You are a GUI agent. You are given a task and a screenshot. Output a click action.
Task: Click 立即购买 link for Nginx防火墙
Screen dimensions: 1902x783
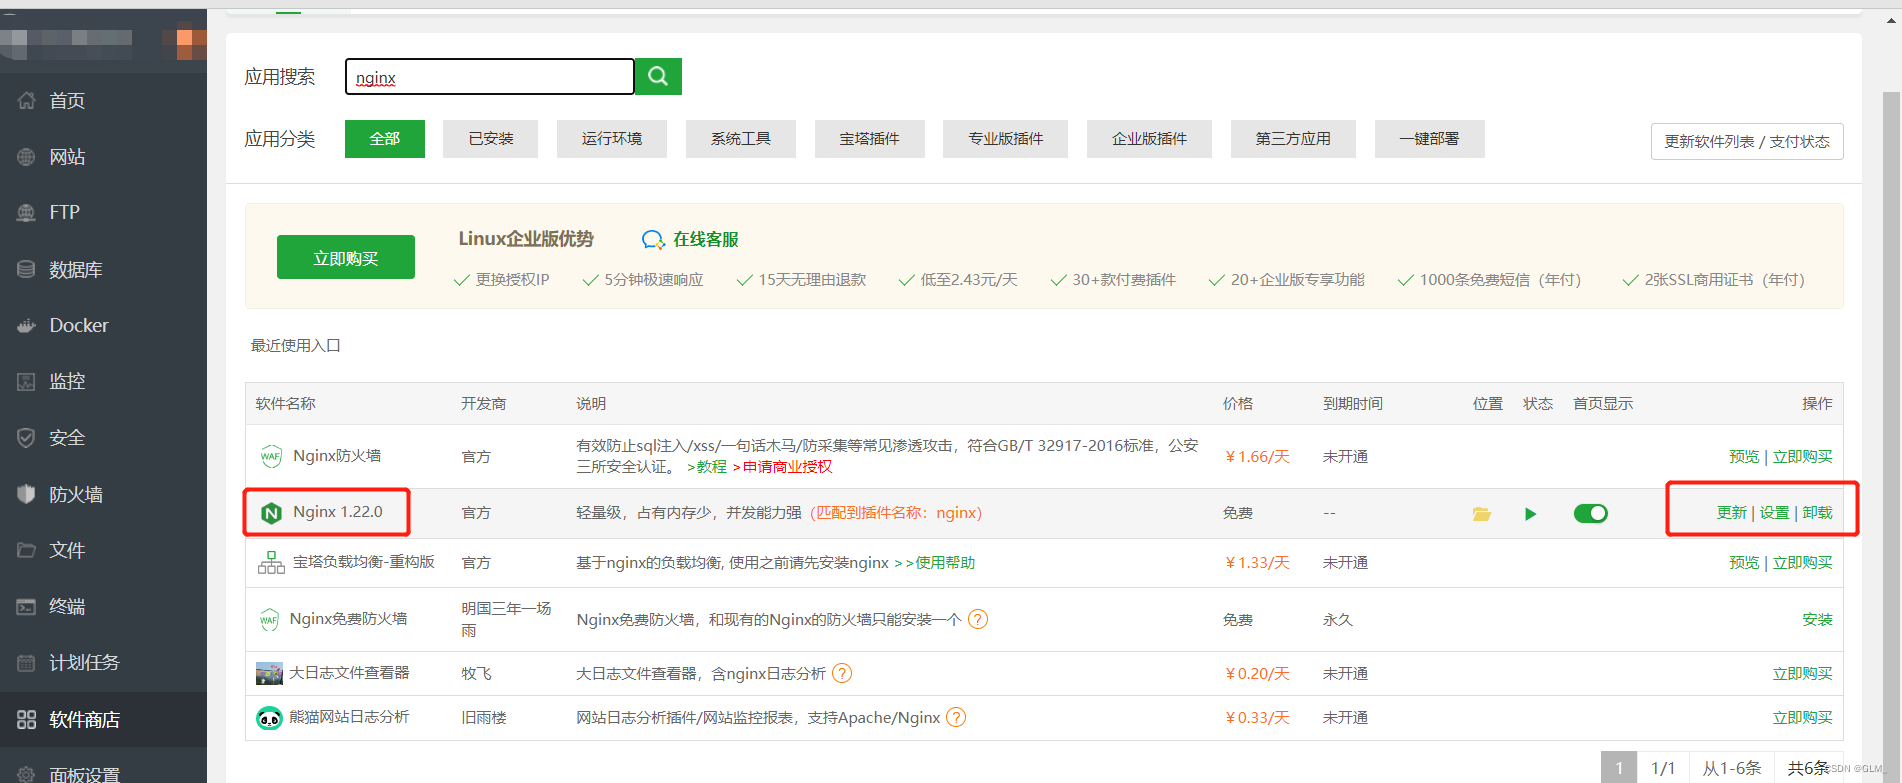coord(1803,457)
